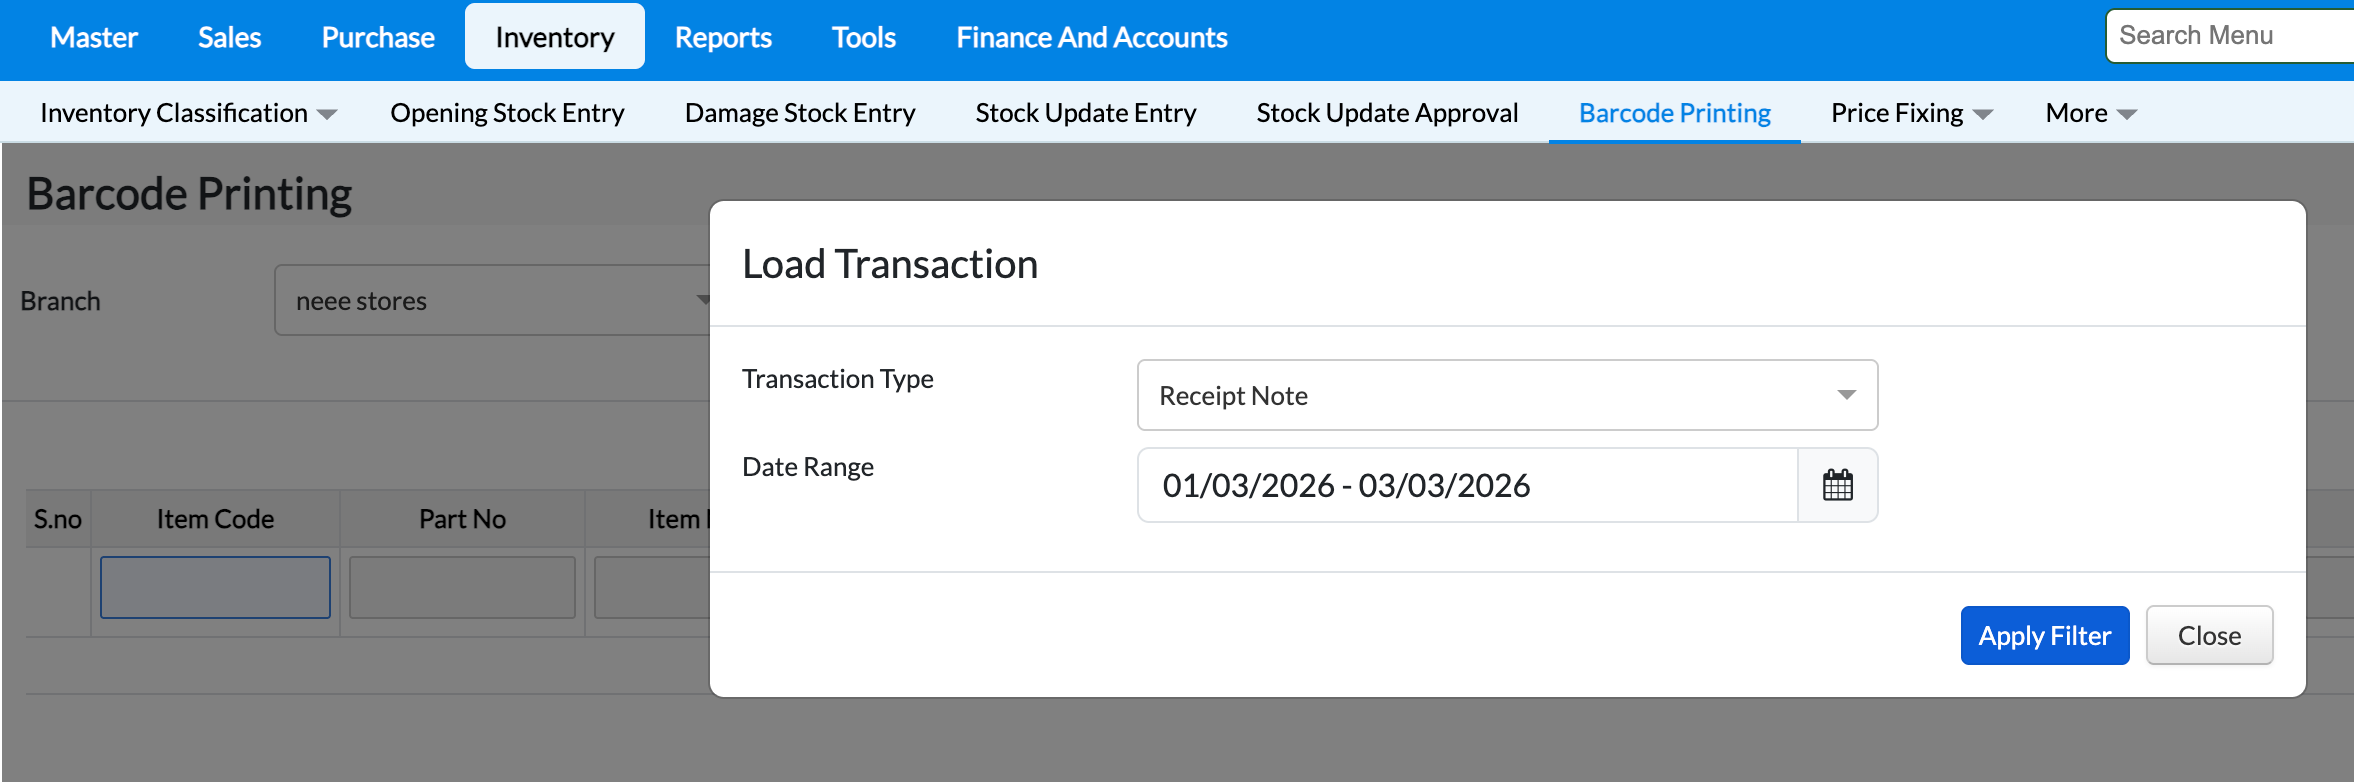Expand the More menu
This screenshot has width=2354, height=782.
(x=2090, y=113)
